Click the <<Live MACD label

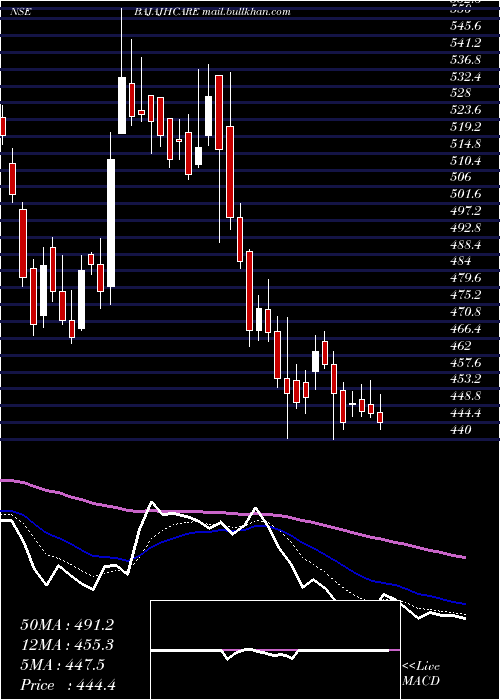pos(421,674)
